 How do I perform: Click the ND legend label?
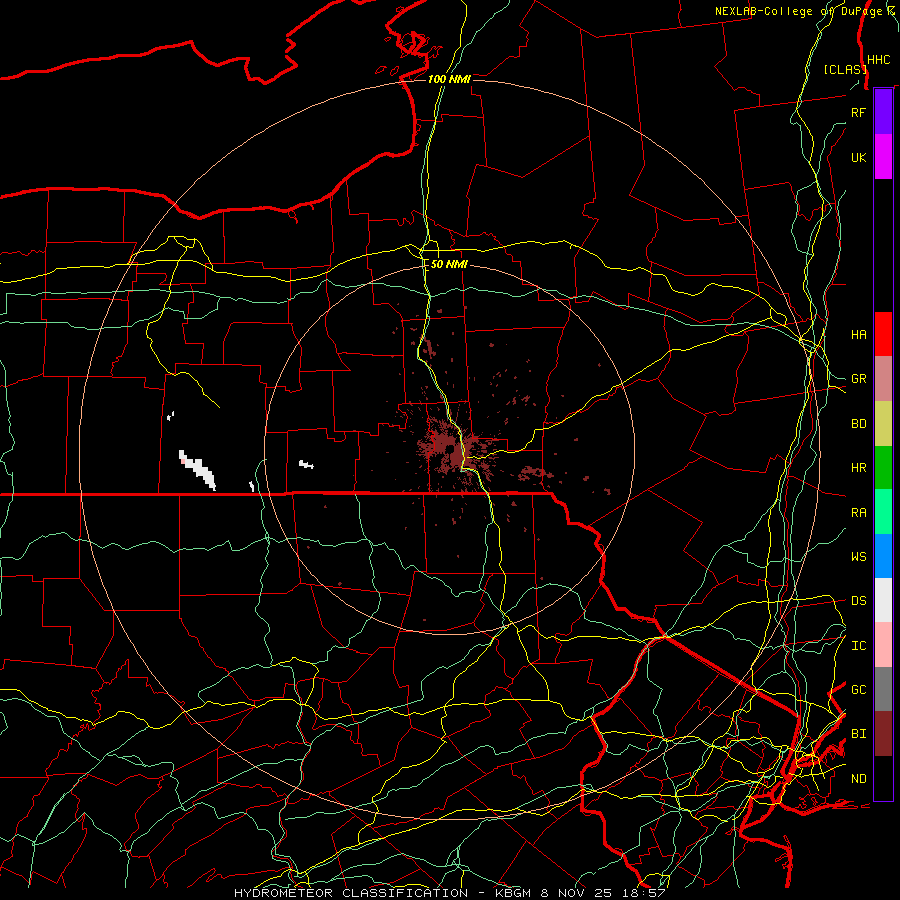pyautogui.click(x=858, y=779)
